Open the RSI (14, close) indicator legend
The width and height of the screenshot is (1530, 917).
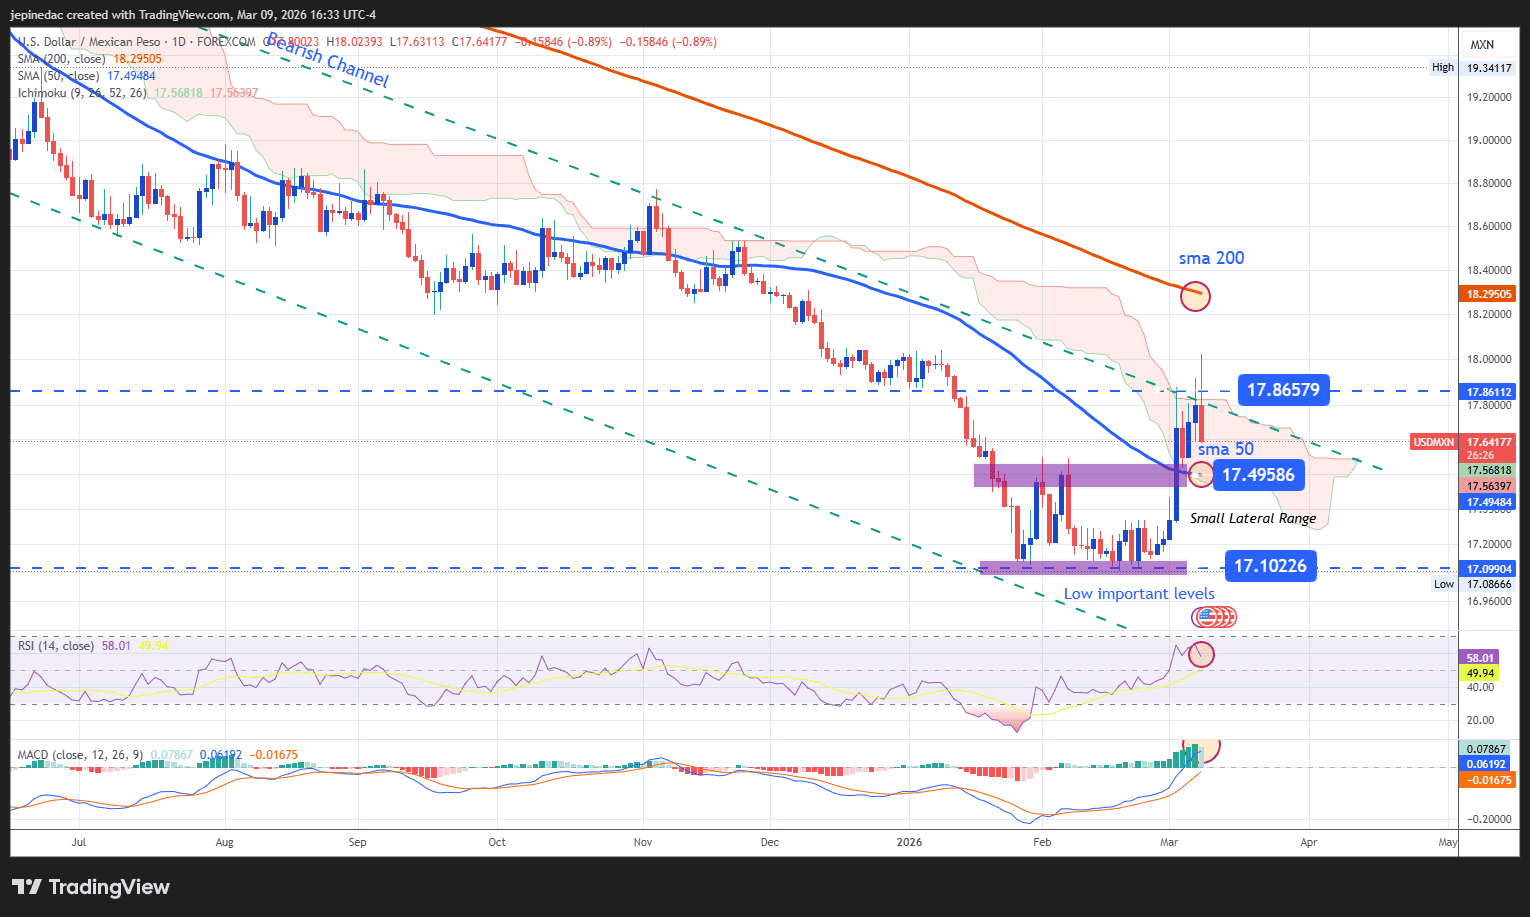pos(93,646)
